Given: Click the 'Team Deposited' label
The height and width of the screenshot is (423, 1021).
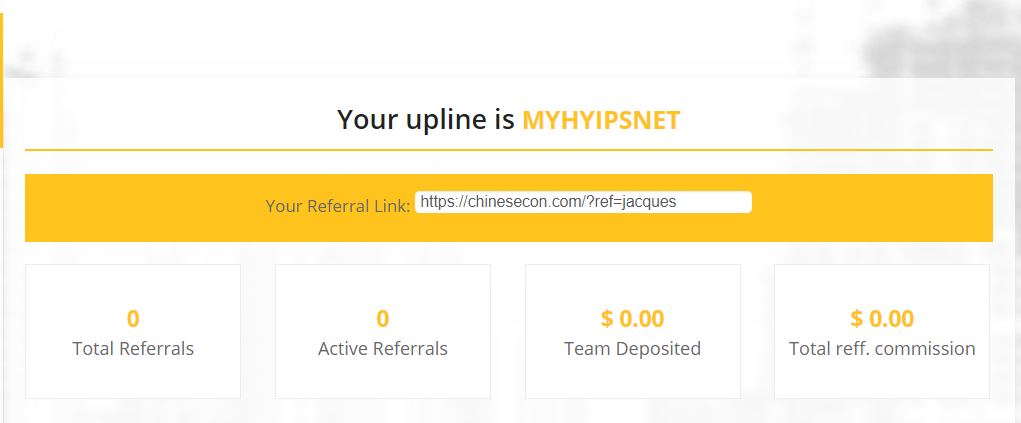Looking at the screenshot, I should point(632,349).
